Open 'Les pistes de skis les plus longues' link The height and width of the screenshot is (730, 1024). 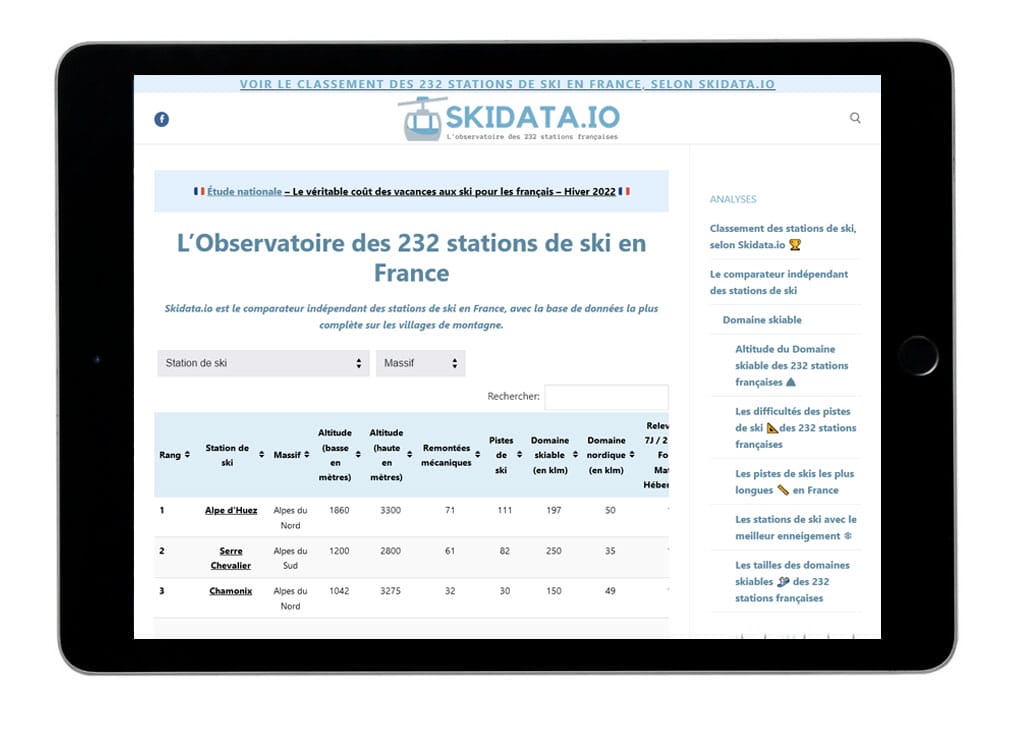coord(794,482)
